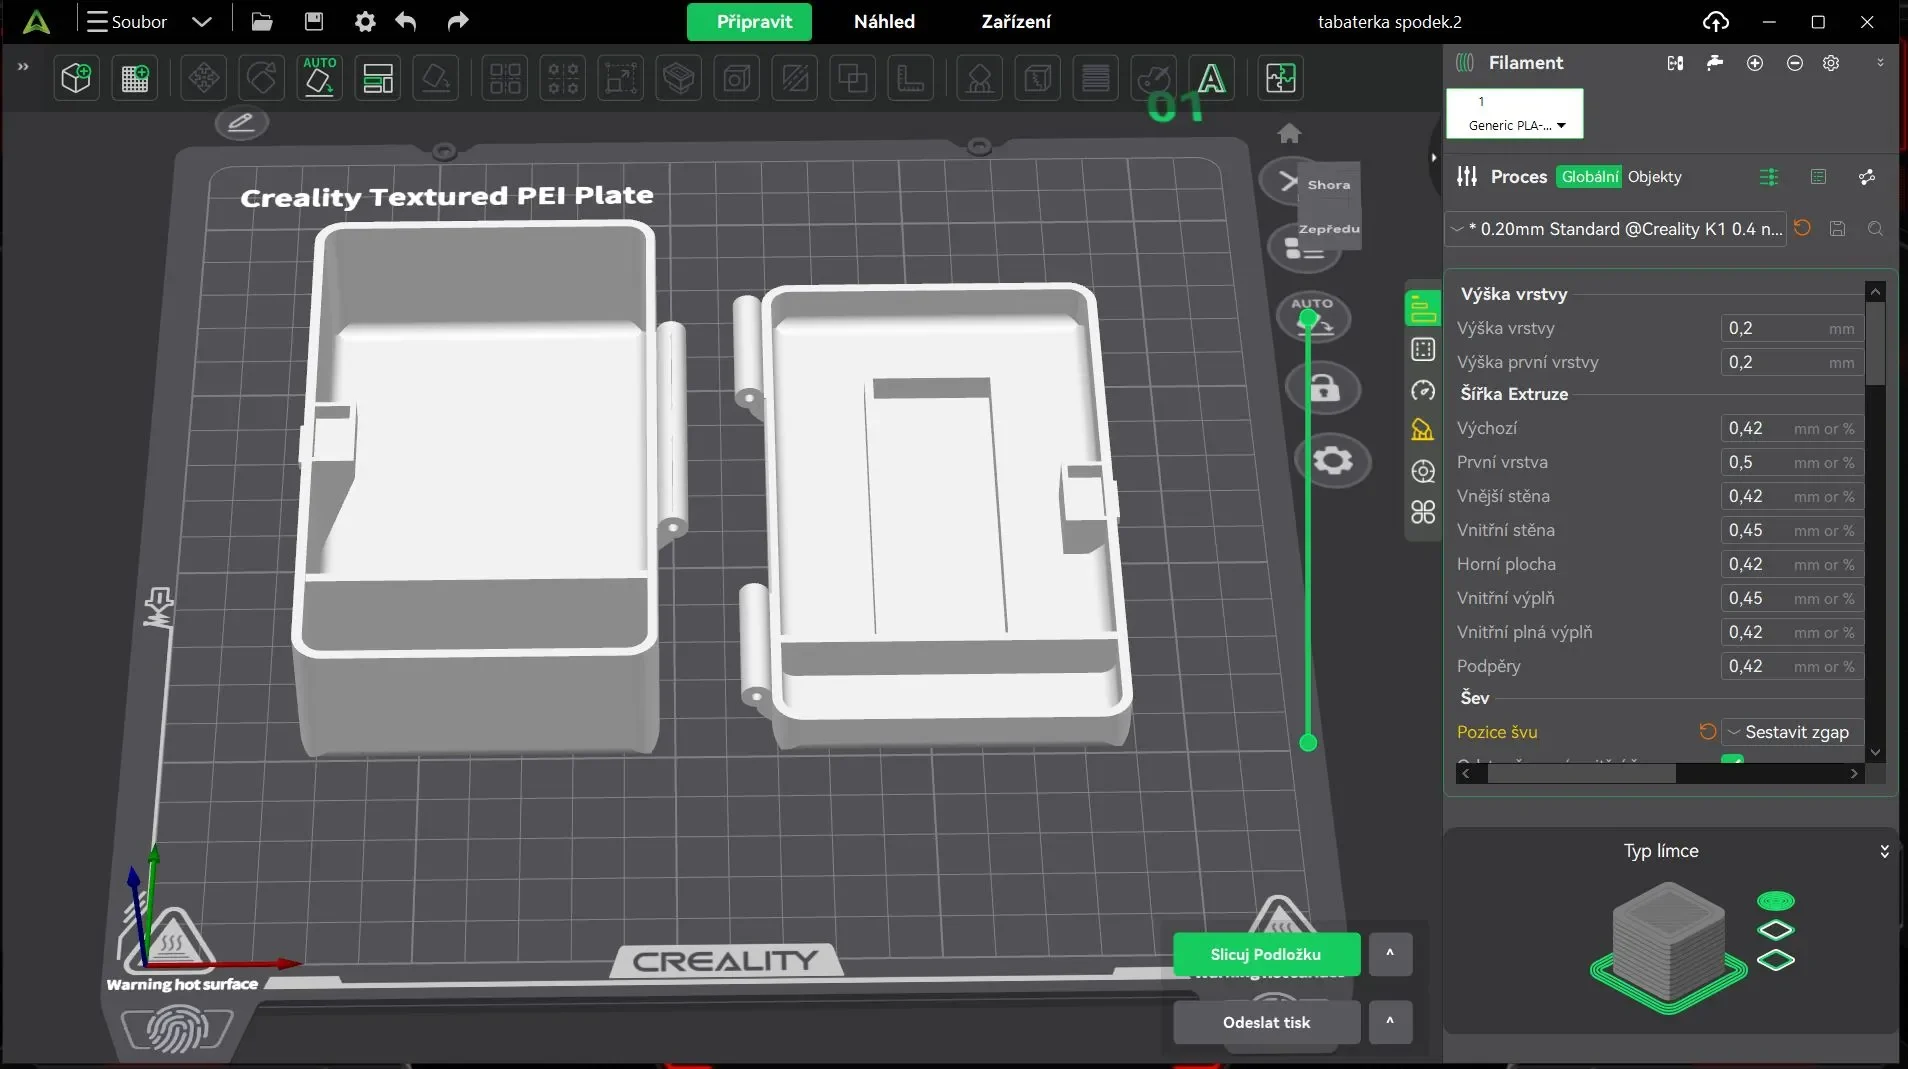
Task: Click the plate name edit pencil icon
Action: pyautogui.click(x=241, y=123)
